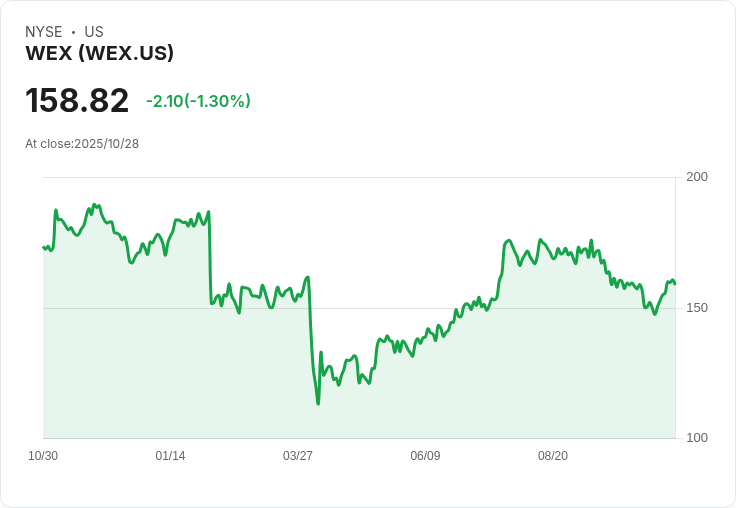Click the starting point of the price line
The width and height of the screenshot is (736, 508).
point(43,247)
